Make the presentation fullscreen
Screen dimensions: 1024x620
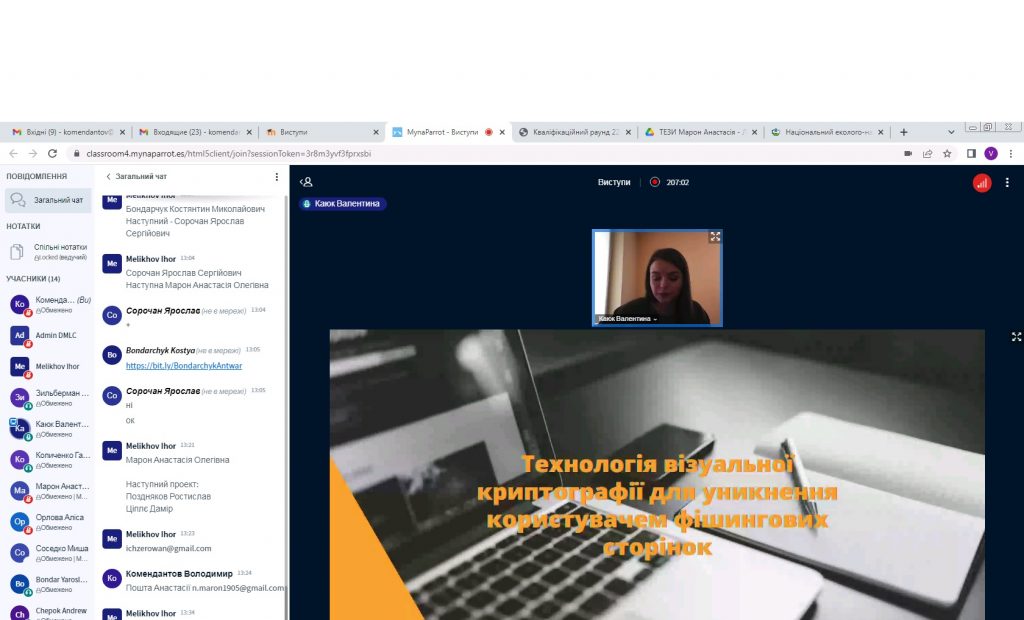coord(1016,337)
